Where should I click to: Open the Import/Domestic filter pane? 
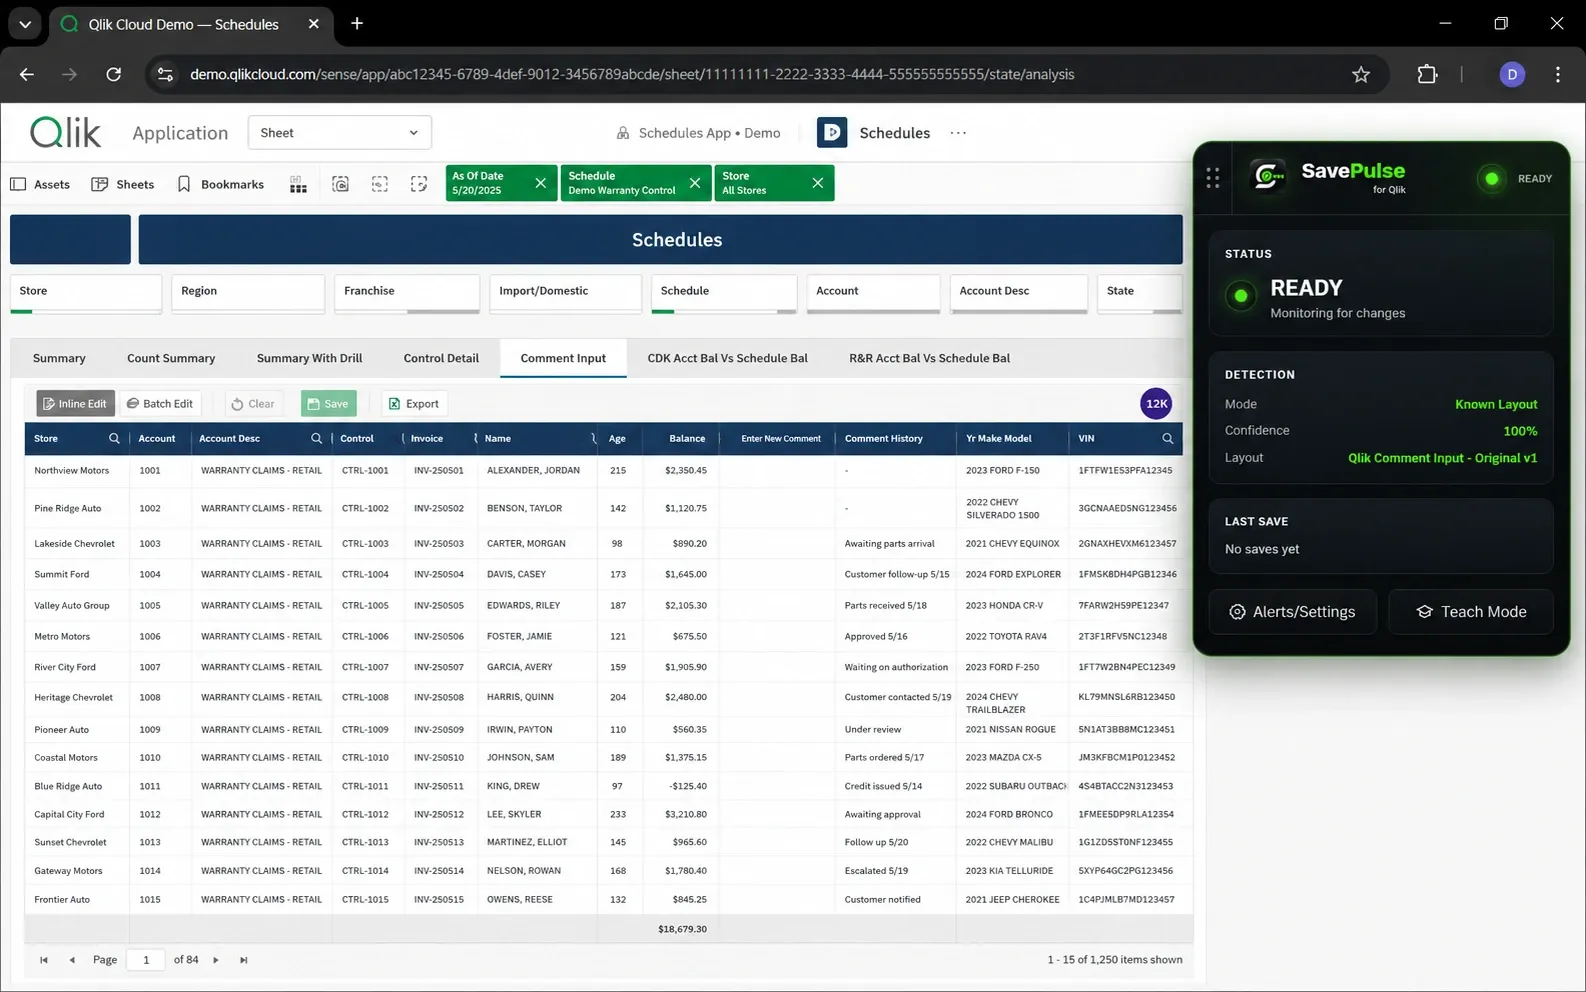565,293
